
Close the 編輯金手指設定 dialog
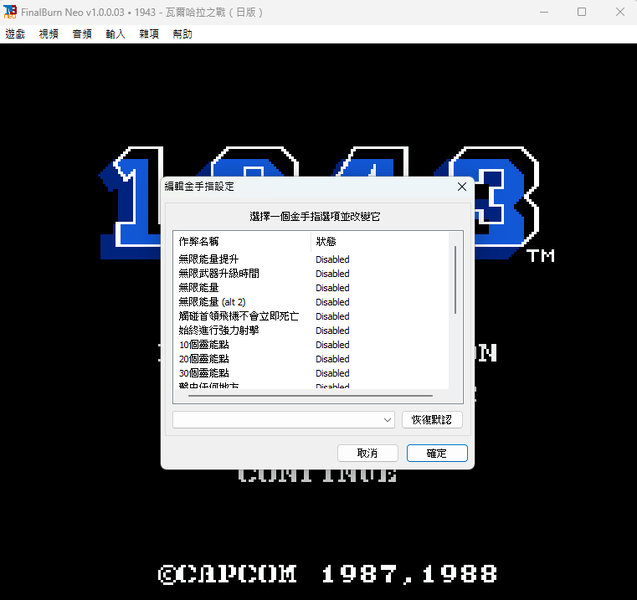pyautogui.click(x=462, y=186)
